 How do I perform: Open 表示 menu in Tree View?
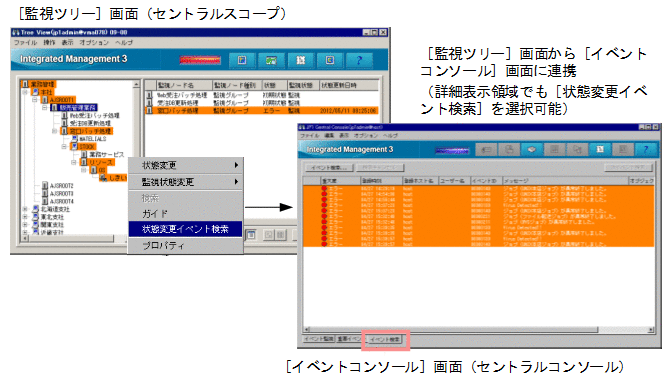pos(67,42)
